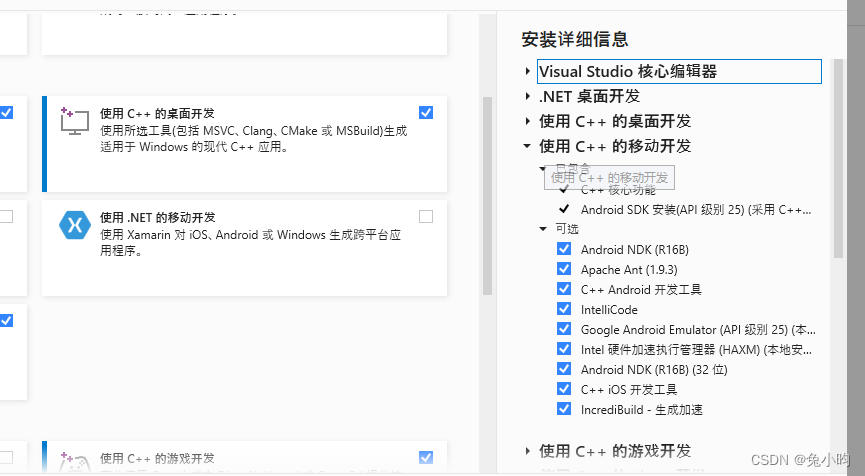Image resolution: width=865 pixels, height=476 pixels.
Task: Click the MSVC, Clang, CMake description text
Action: tap(254, 139)
